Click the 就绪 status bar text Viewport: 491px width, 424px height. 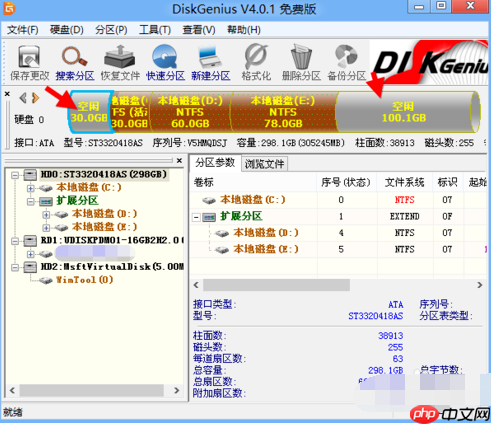pos(13,412)
